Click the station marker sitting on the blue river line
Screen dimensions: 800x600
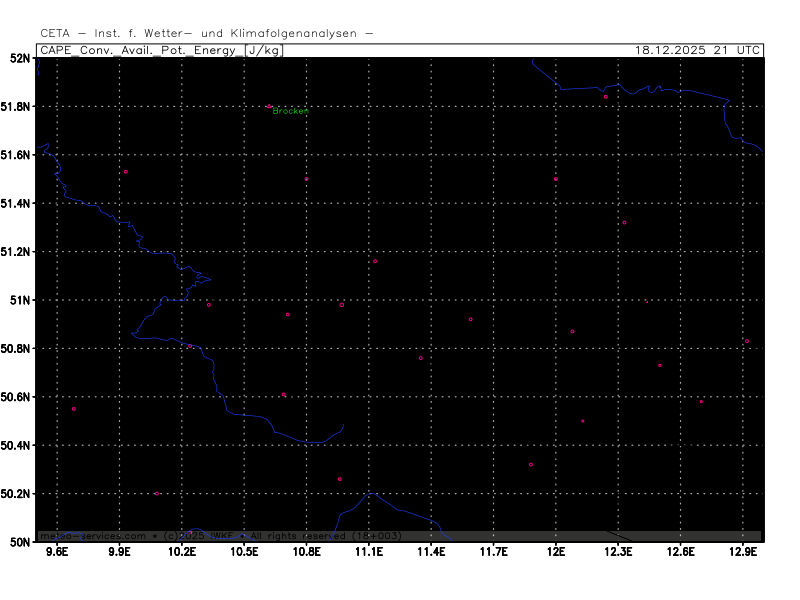click(x=189, y=346)
